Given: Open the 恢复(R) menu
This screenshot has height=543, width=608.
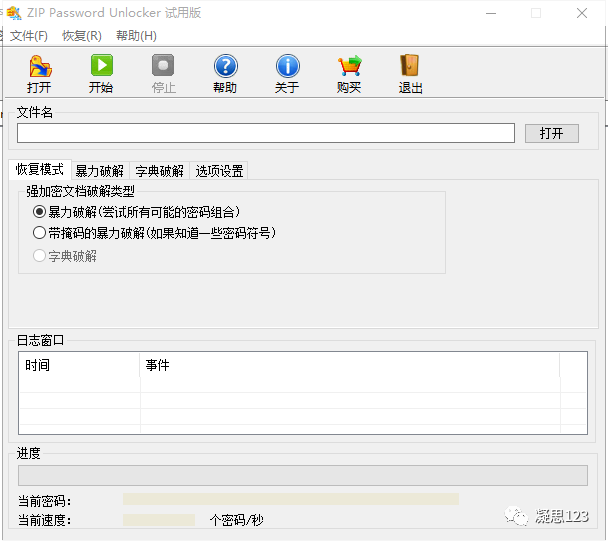Looking at the screenshot, I should (82, 36).
